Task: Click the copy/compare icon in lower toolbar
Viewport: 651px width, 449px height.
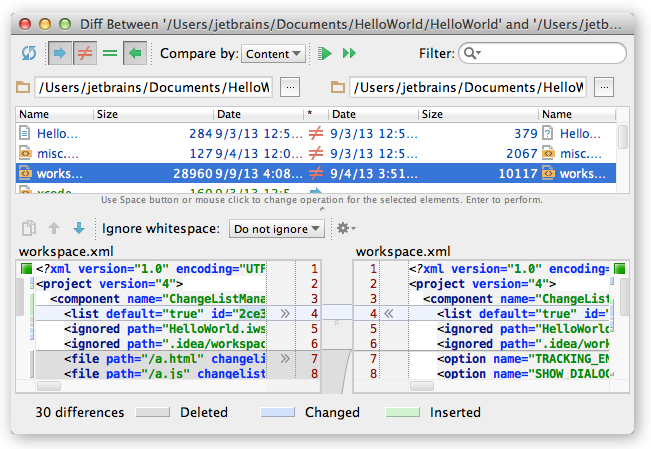Action: tap(29, 228)
